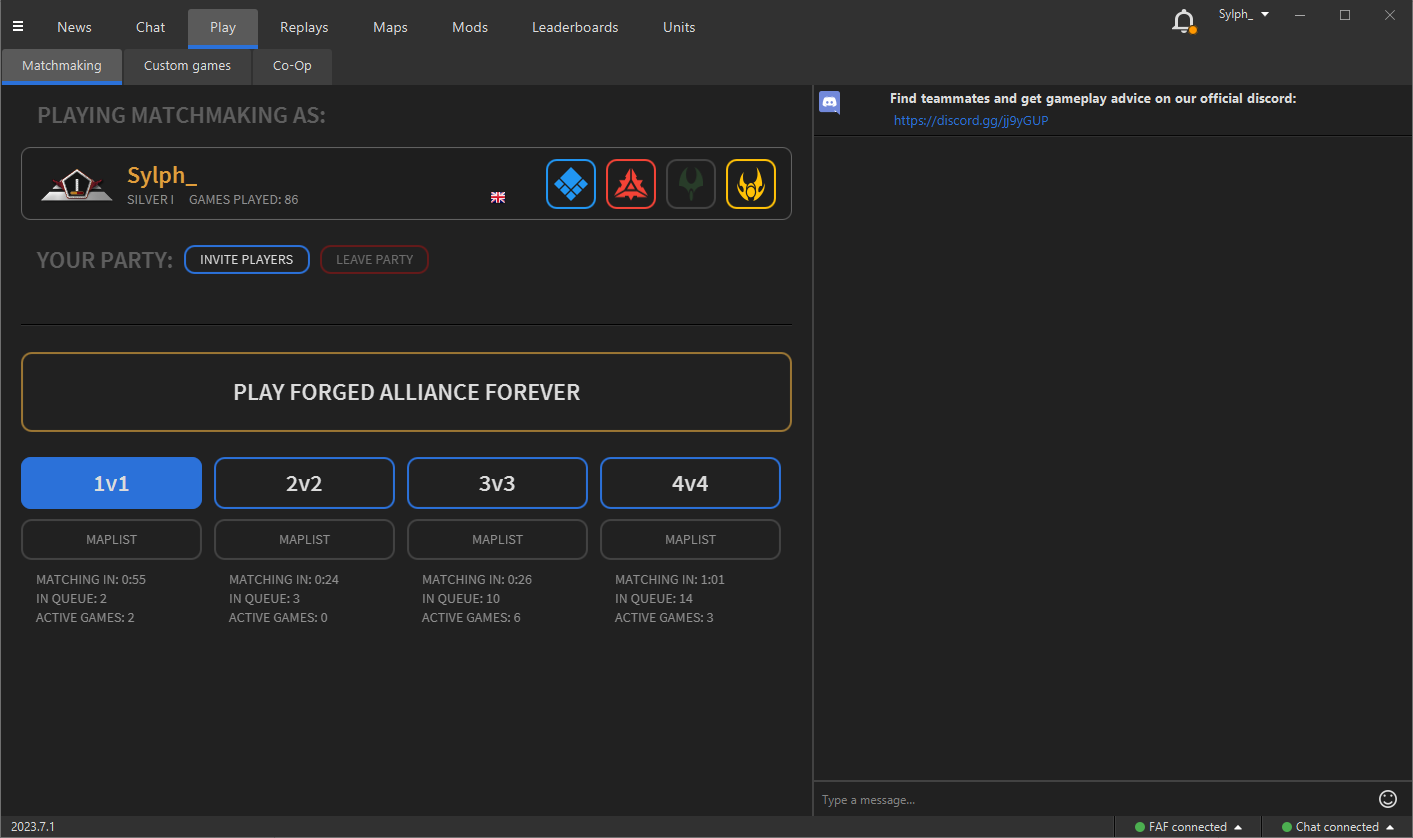This screenshot has width=1413, height=838.
Task: Open the discord.gg/jj9yGUP link
Action: 971,121
